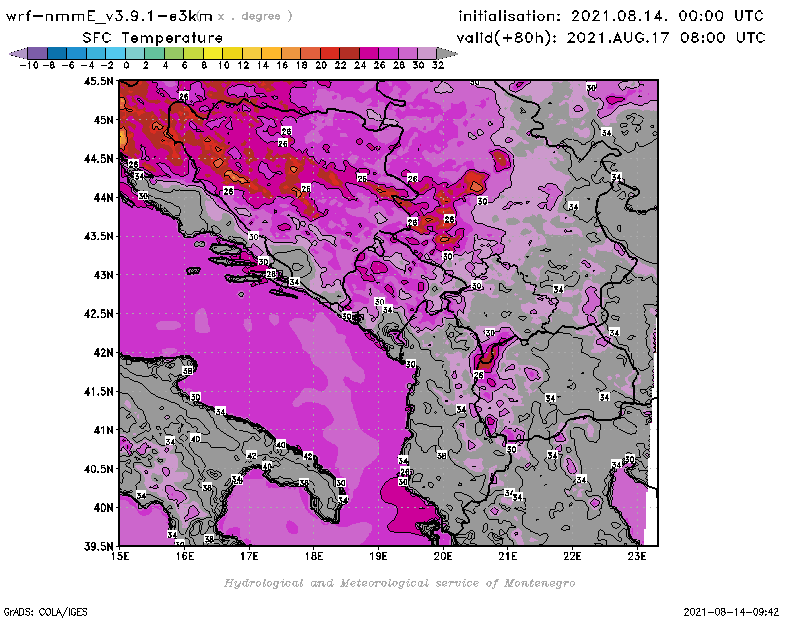
Task: Click the '-10' tick label under the legend
Action: click(29, 66)
